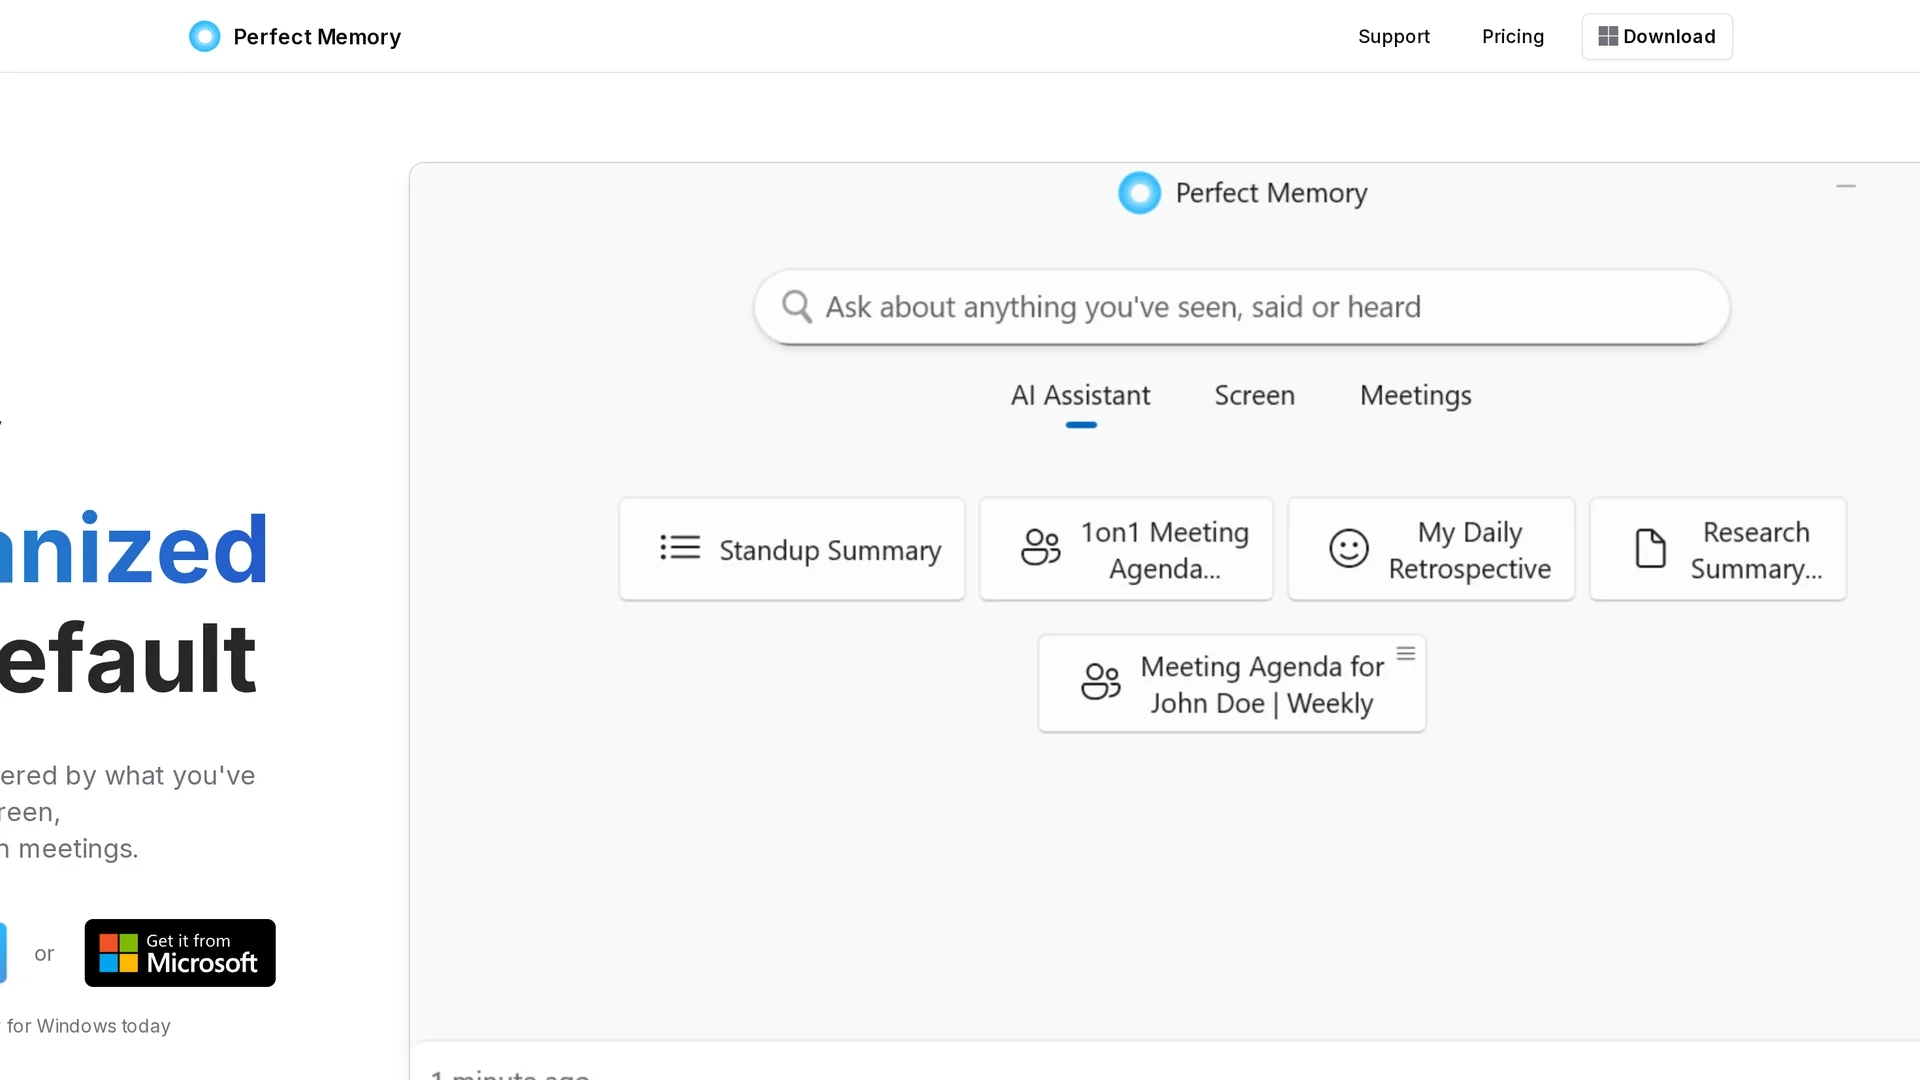Click the people icon on 1on1 Meeting Agenda
The height and width of the screenshot is (1080, 1920).
(x=1040, y=548)
